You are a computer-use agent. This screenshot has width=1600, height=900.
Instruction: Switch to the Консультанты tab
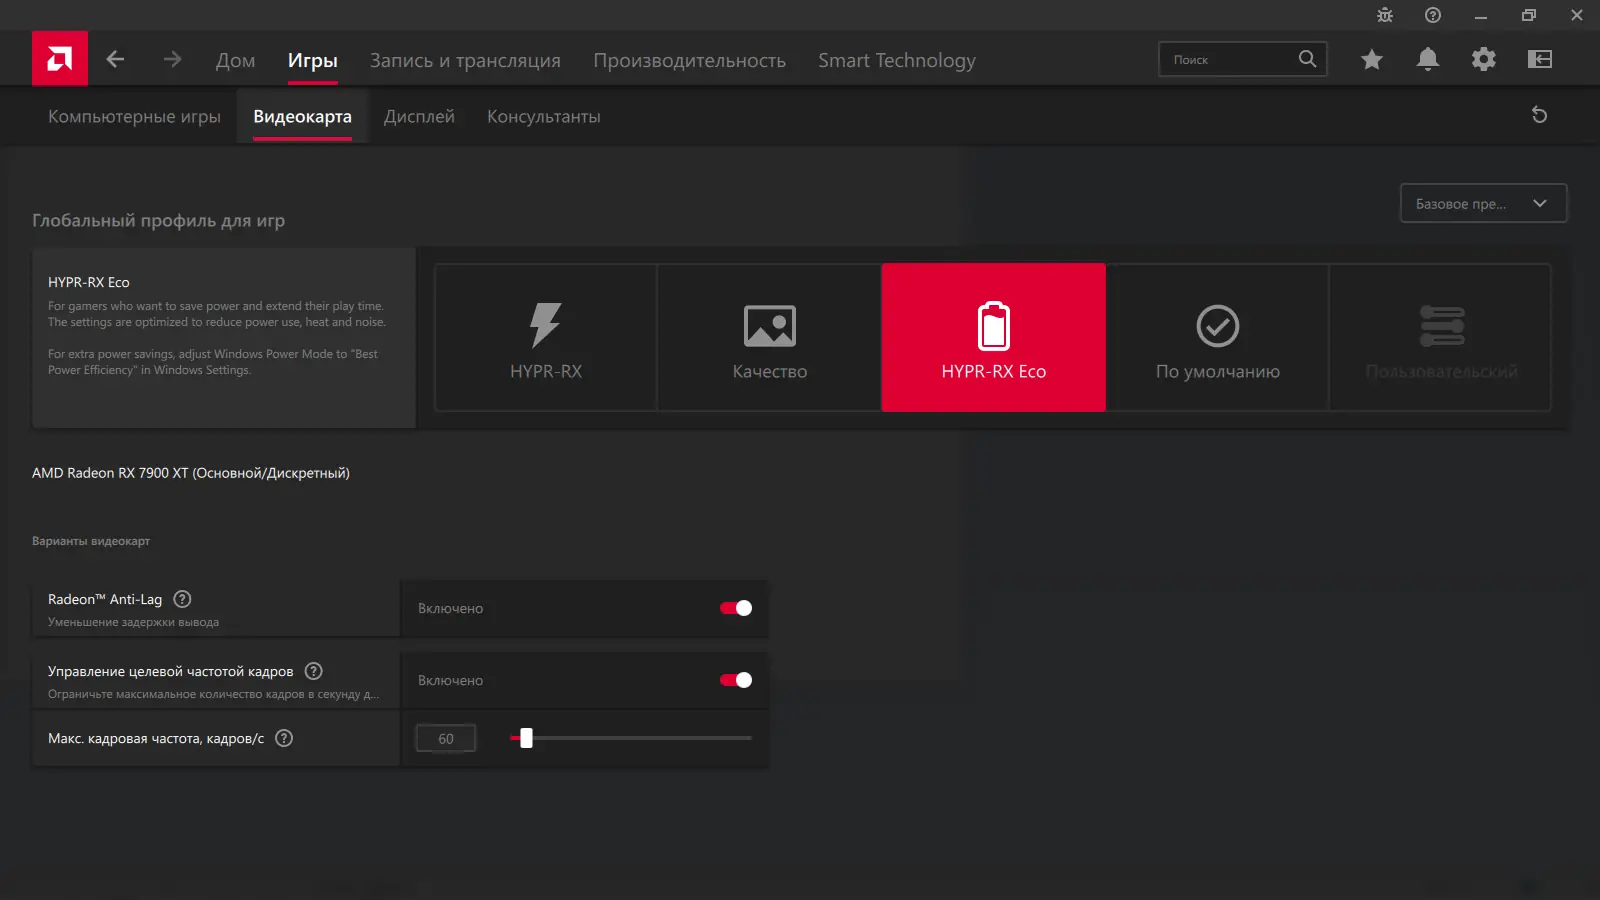[x=543, y=116]
